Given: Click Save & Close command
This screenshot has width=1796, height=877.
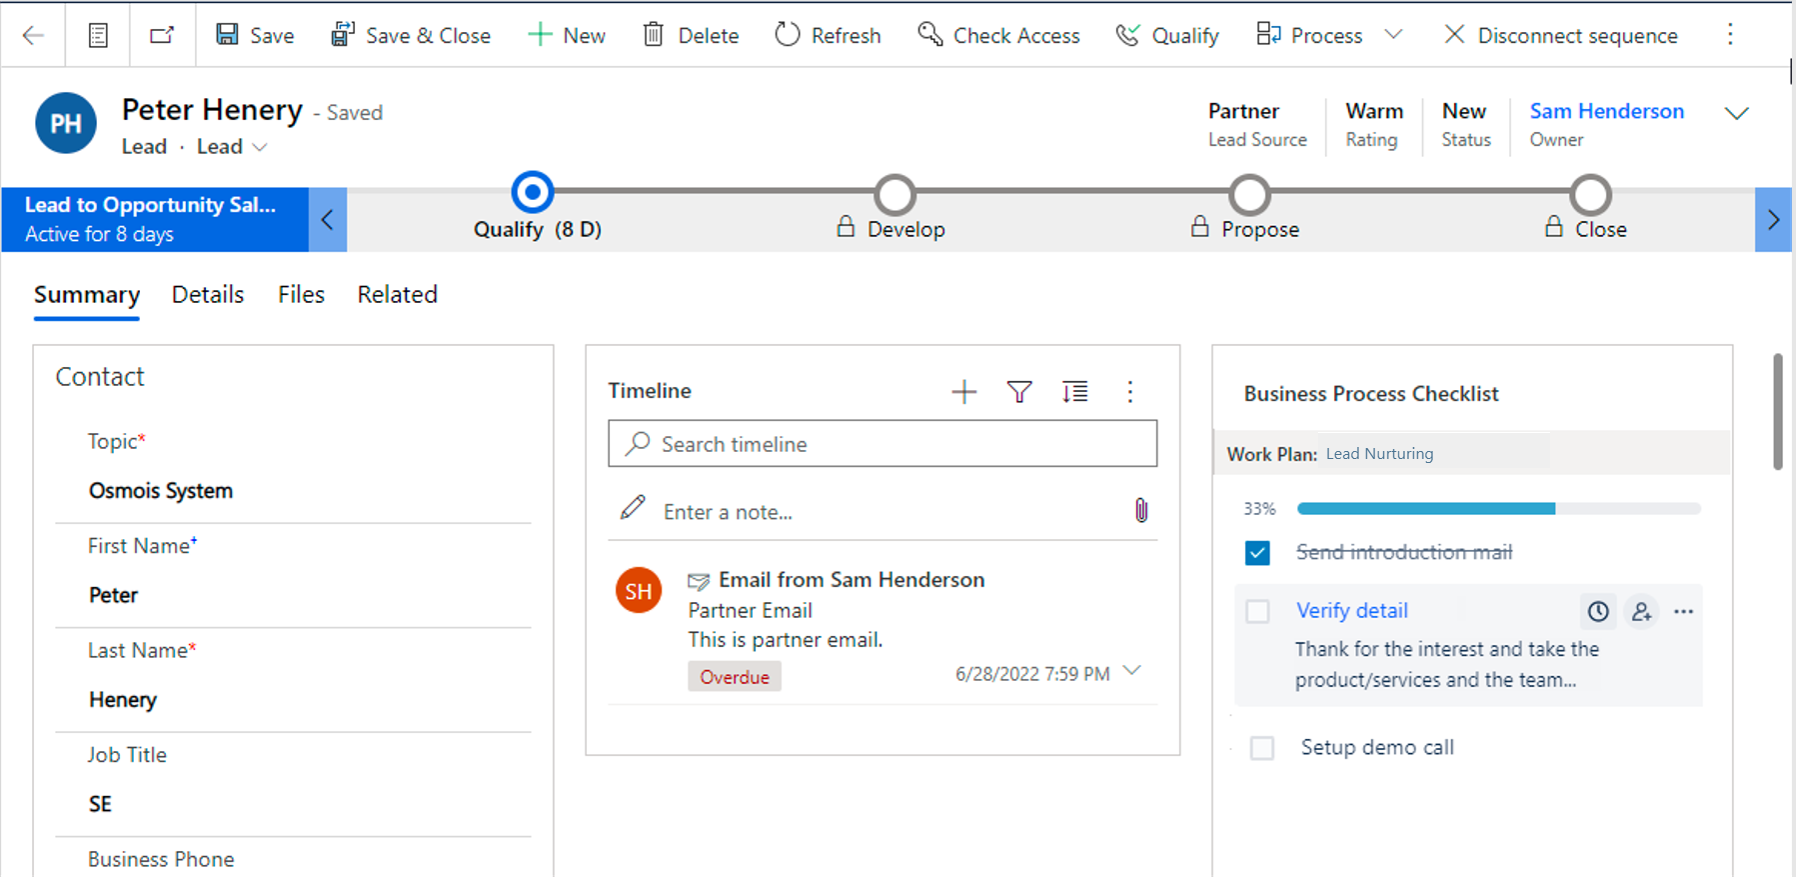Looking at the screenshot, I should click(411, 35).
